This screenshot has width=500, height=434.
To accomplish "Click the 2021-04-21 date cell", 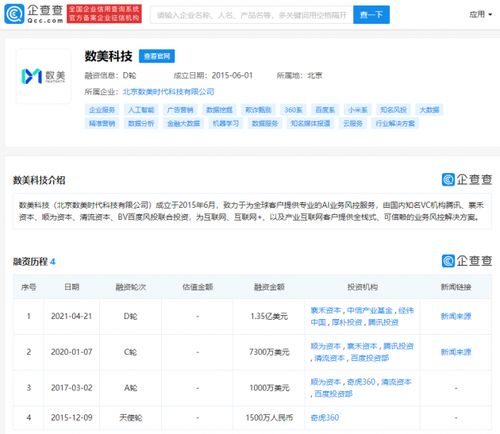I will [x=72, y=316].
